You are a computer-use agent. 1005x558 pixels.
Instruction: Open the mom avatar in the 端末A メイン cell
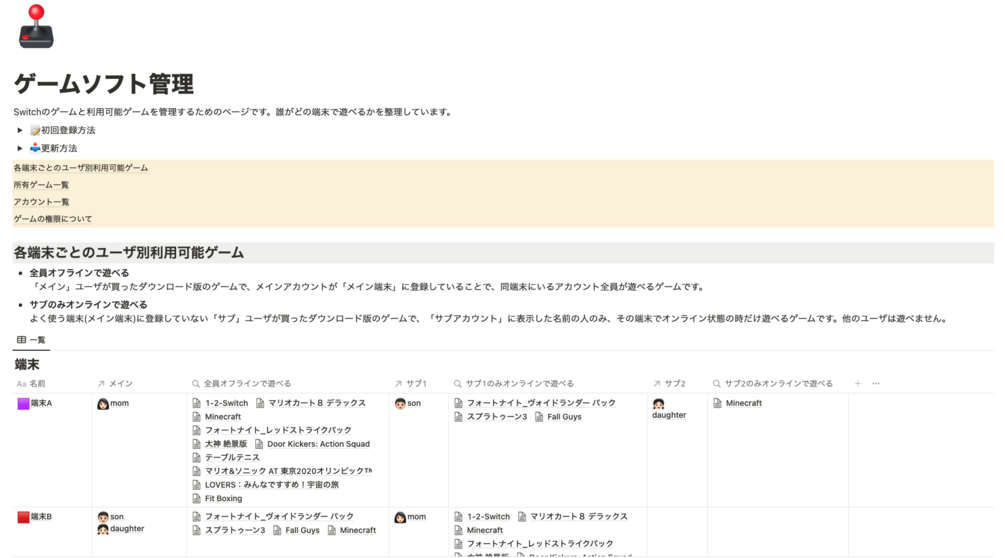pos(103,404)
